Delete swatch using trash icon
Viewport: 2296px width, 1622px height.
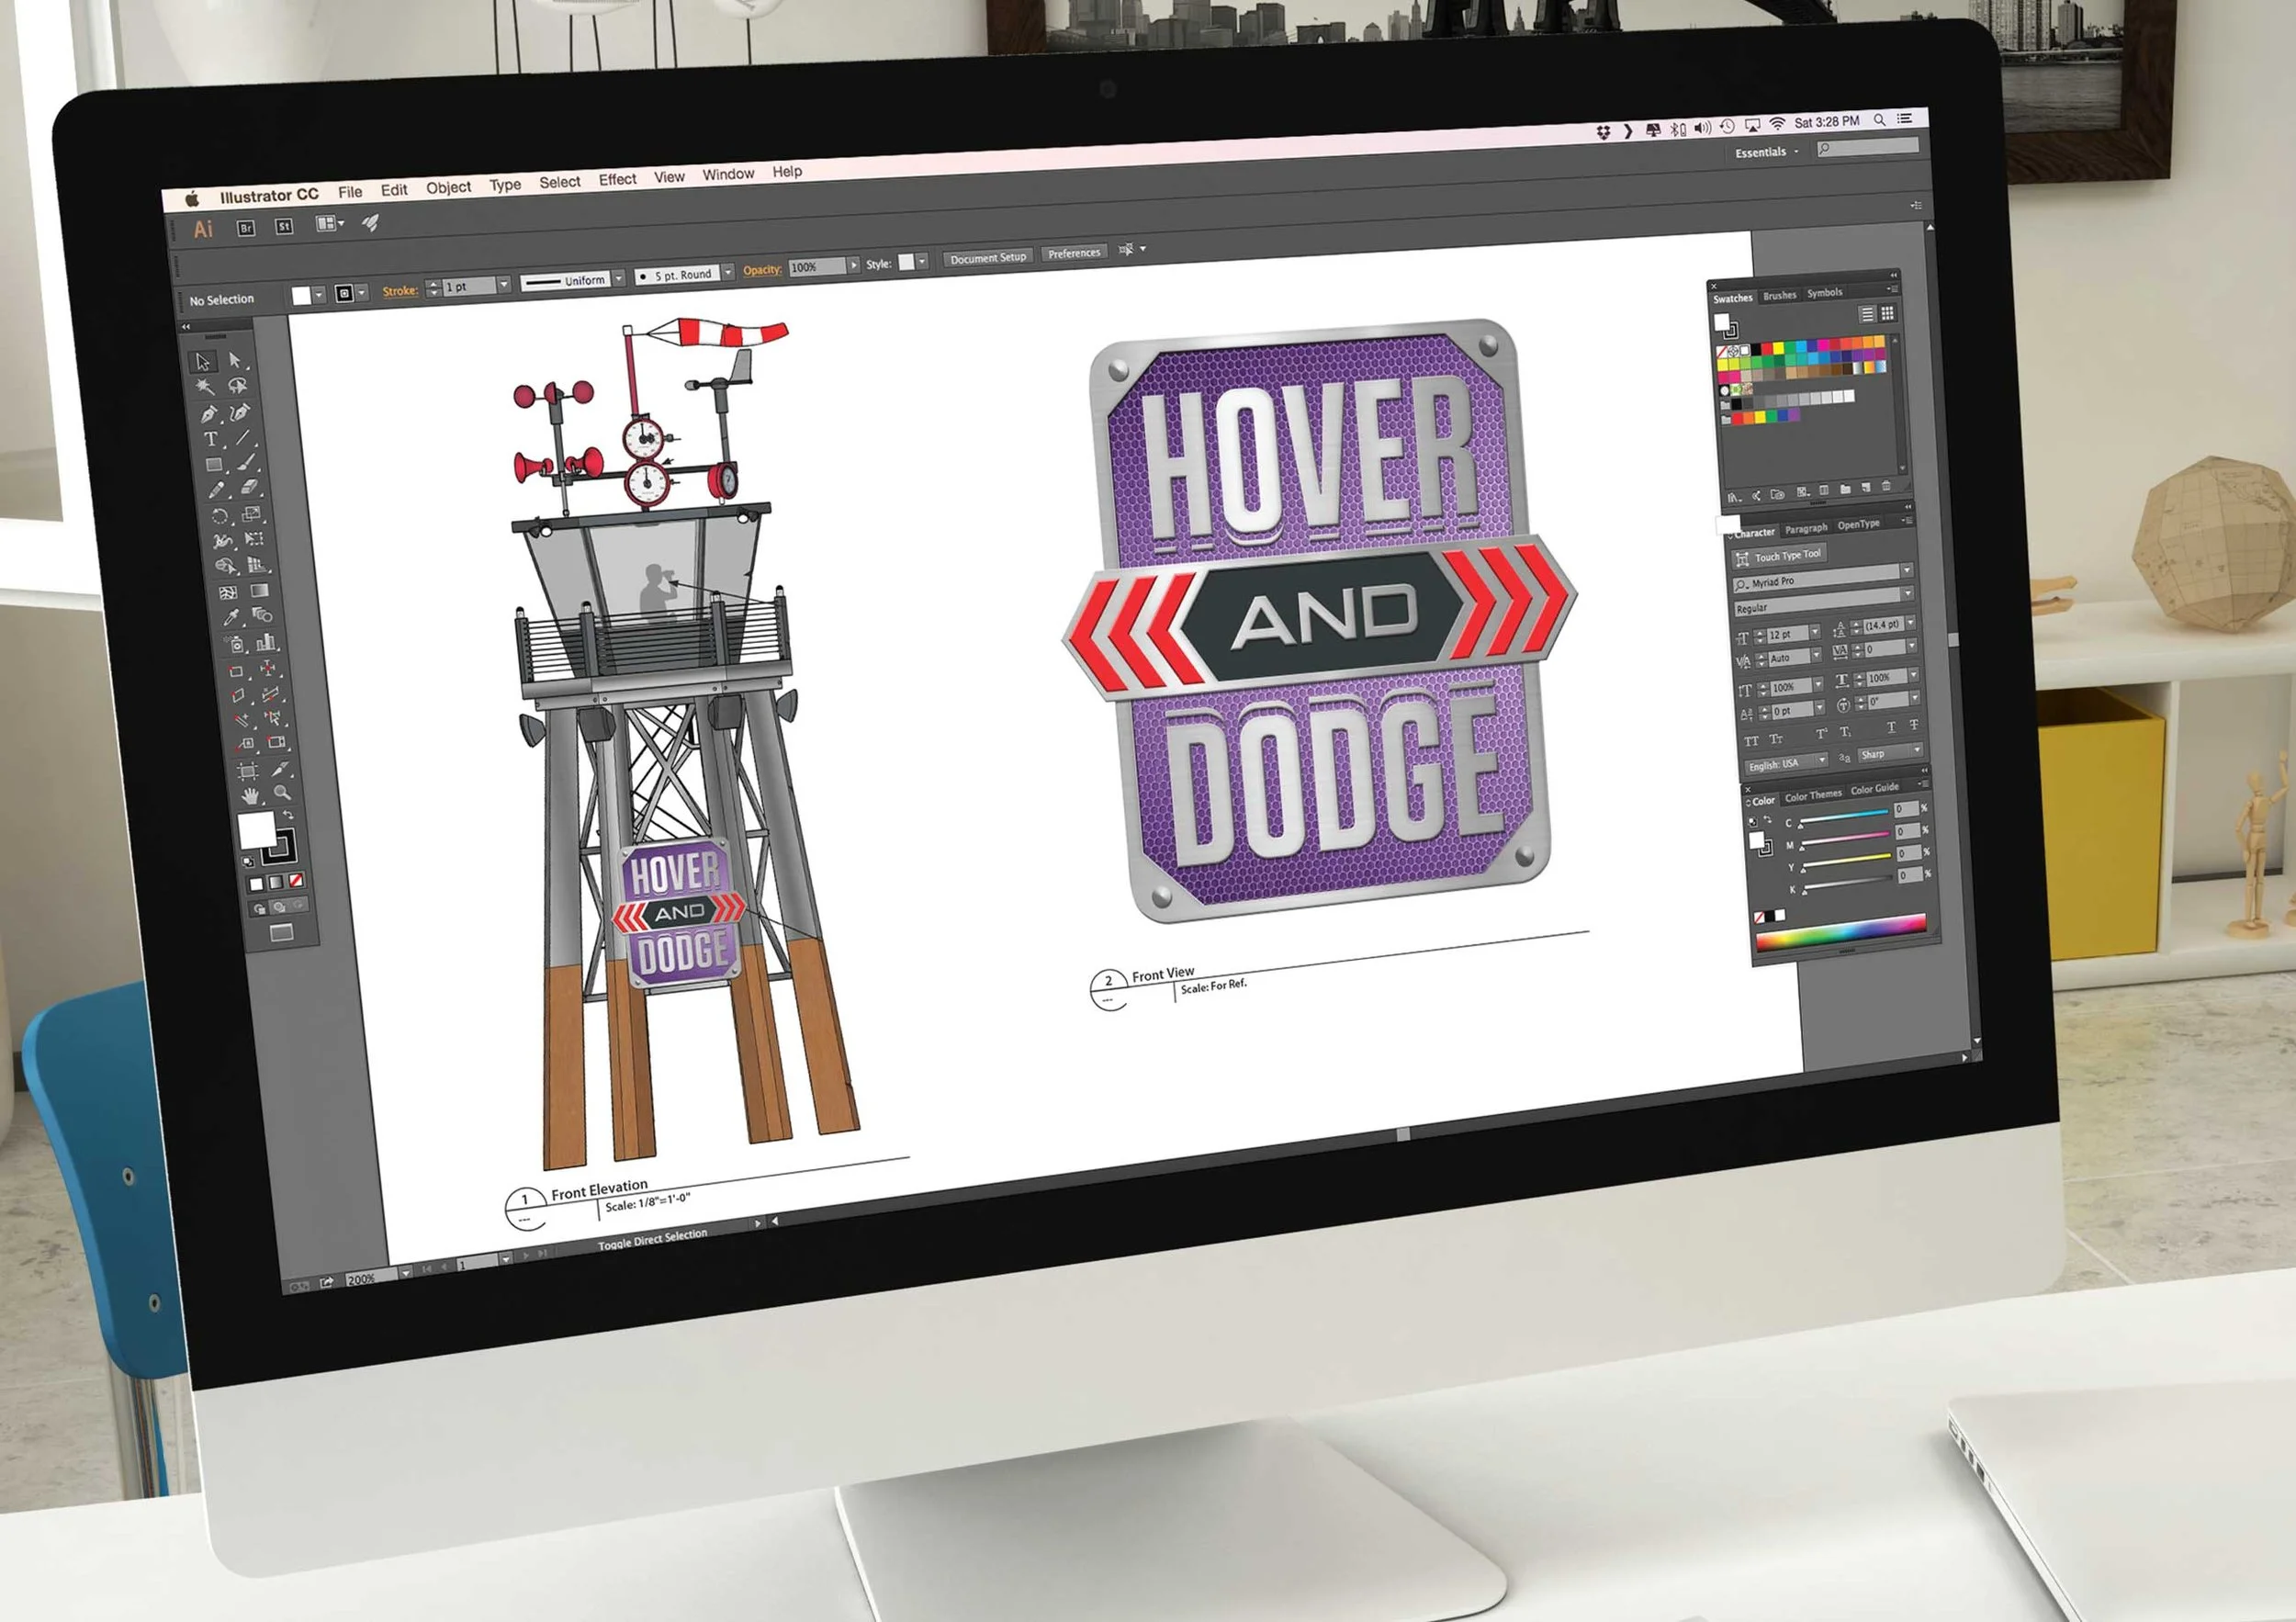[x=1886, y=487]
